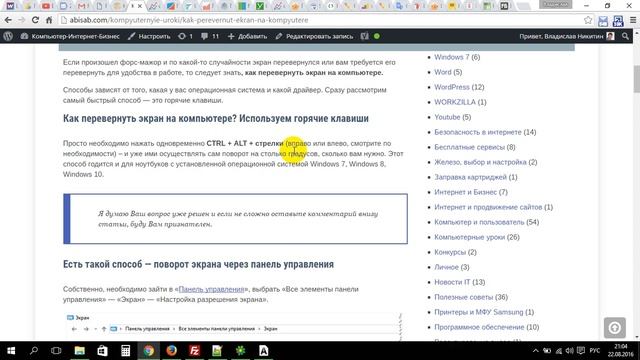The image size is (640, 360).
Task: Open File Explorer from the taskbar
Action: [x=79, y=351]
